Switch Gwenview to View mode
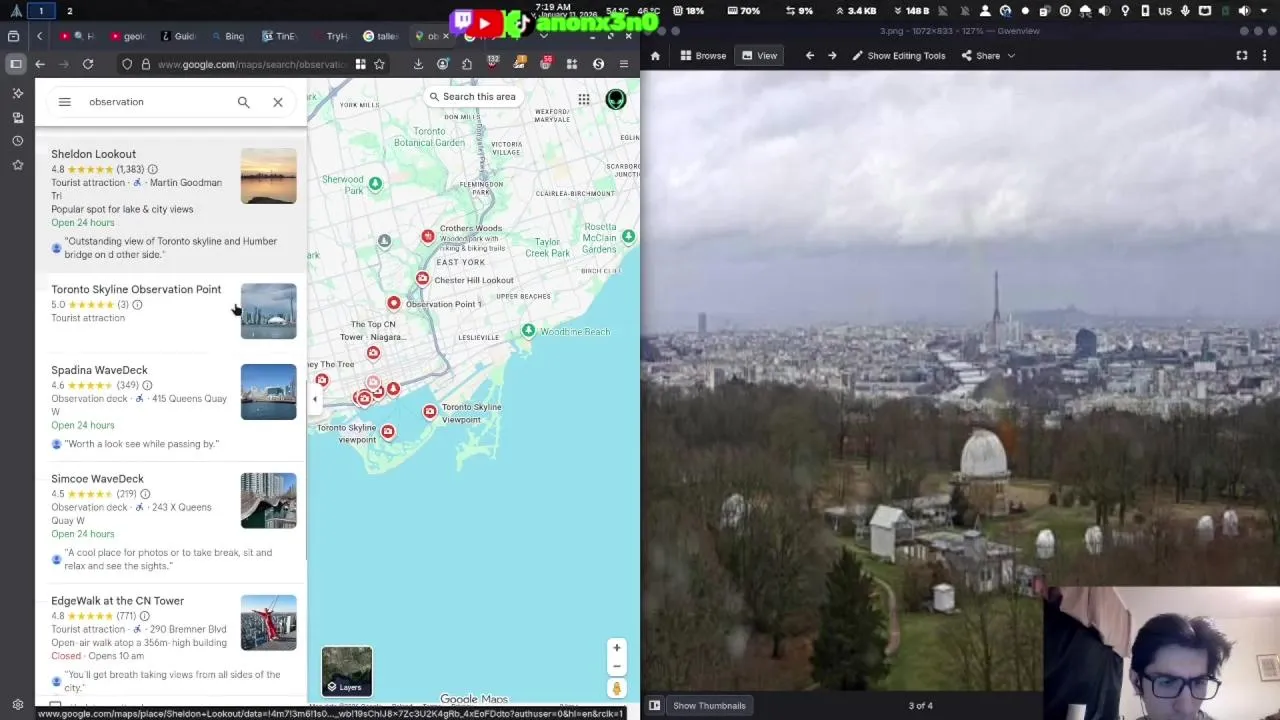This screenshot has width=1280, height=720. pos(759,56)
